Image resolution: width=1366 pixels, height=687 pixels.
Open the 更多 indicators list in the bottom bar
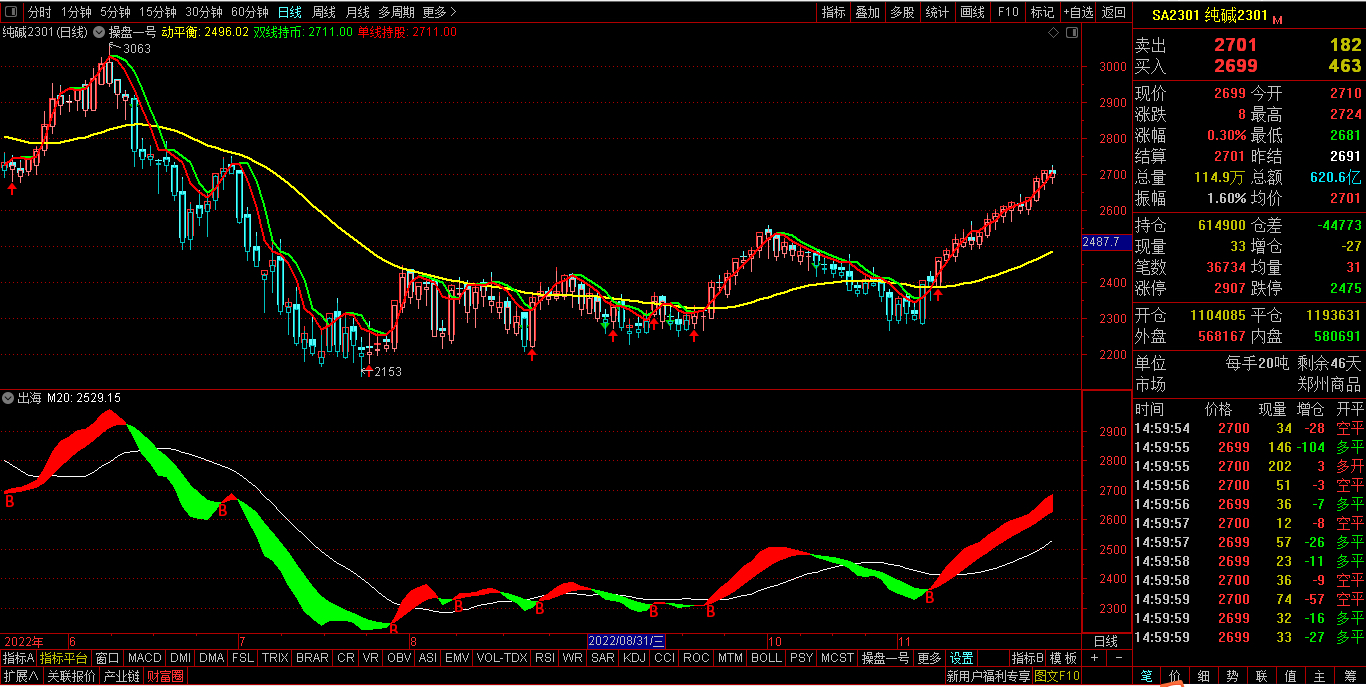(x=929, y=658)
